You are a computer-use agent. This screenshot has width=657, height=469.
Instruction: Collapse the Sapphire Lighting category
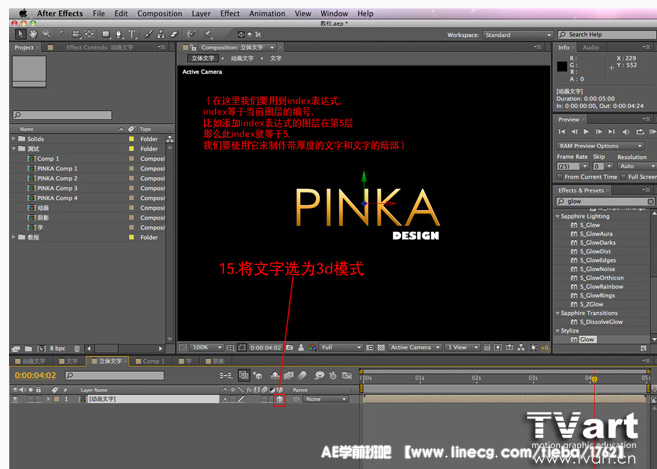click(558, 216)
